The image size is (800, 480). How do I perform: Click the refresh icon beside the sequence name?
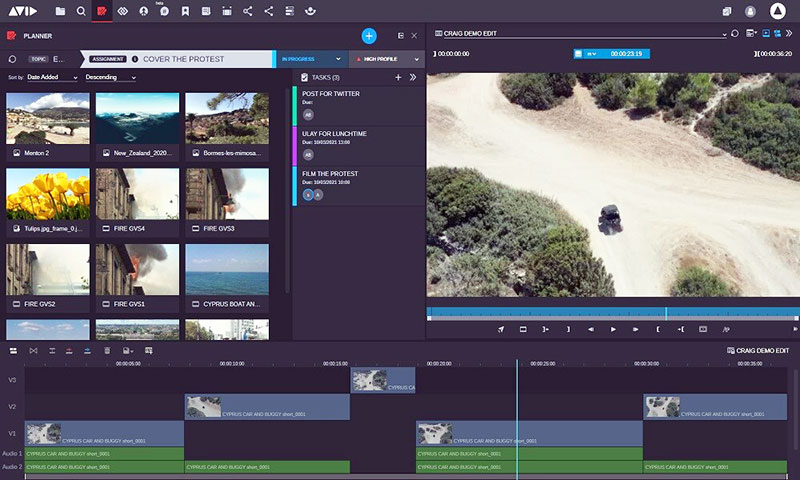click(736, 33)
